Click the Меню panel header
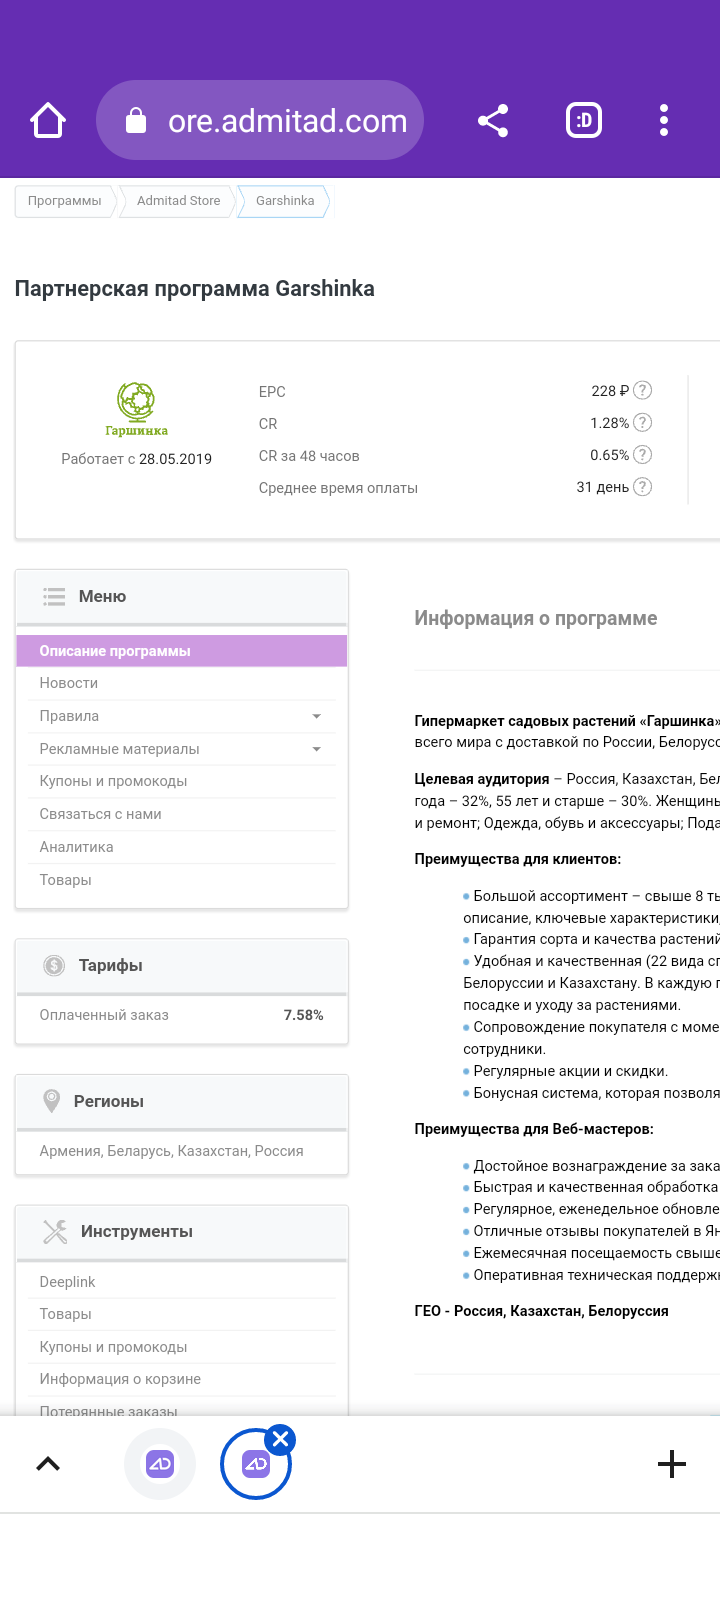This screenshot has width=720, height=1600. (x=182, y=597)
